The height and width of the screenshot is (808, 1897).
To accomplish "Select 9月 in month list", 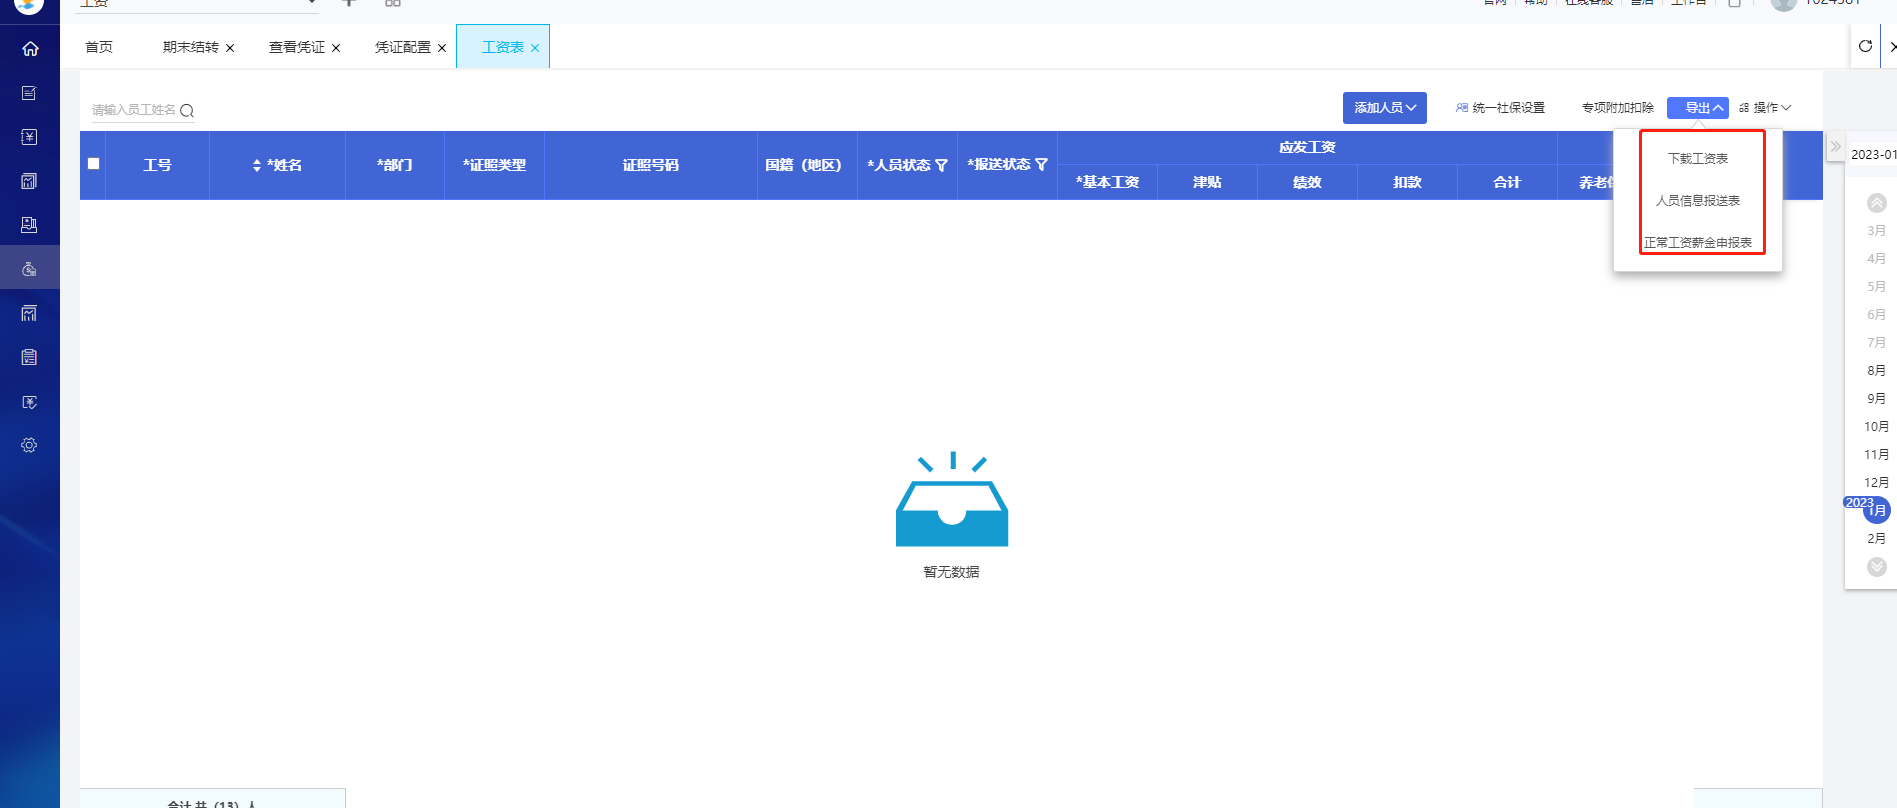I will (x=1876, y=399).
